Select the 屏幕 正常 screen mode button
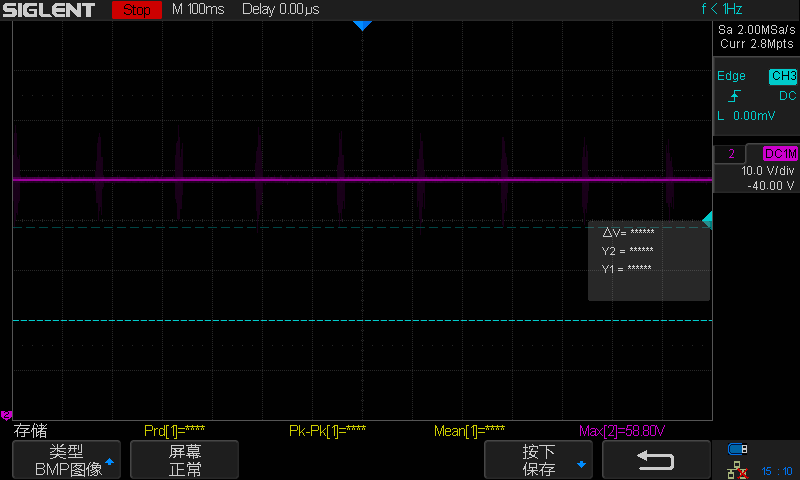The image size is (800, 480). (x=185, y=460)
